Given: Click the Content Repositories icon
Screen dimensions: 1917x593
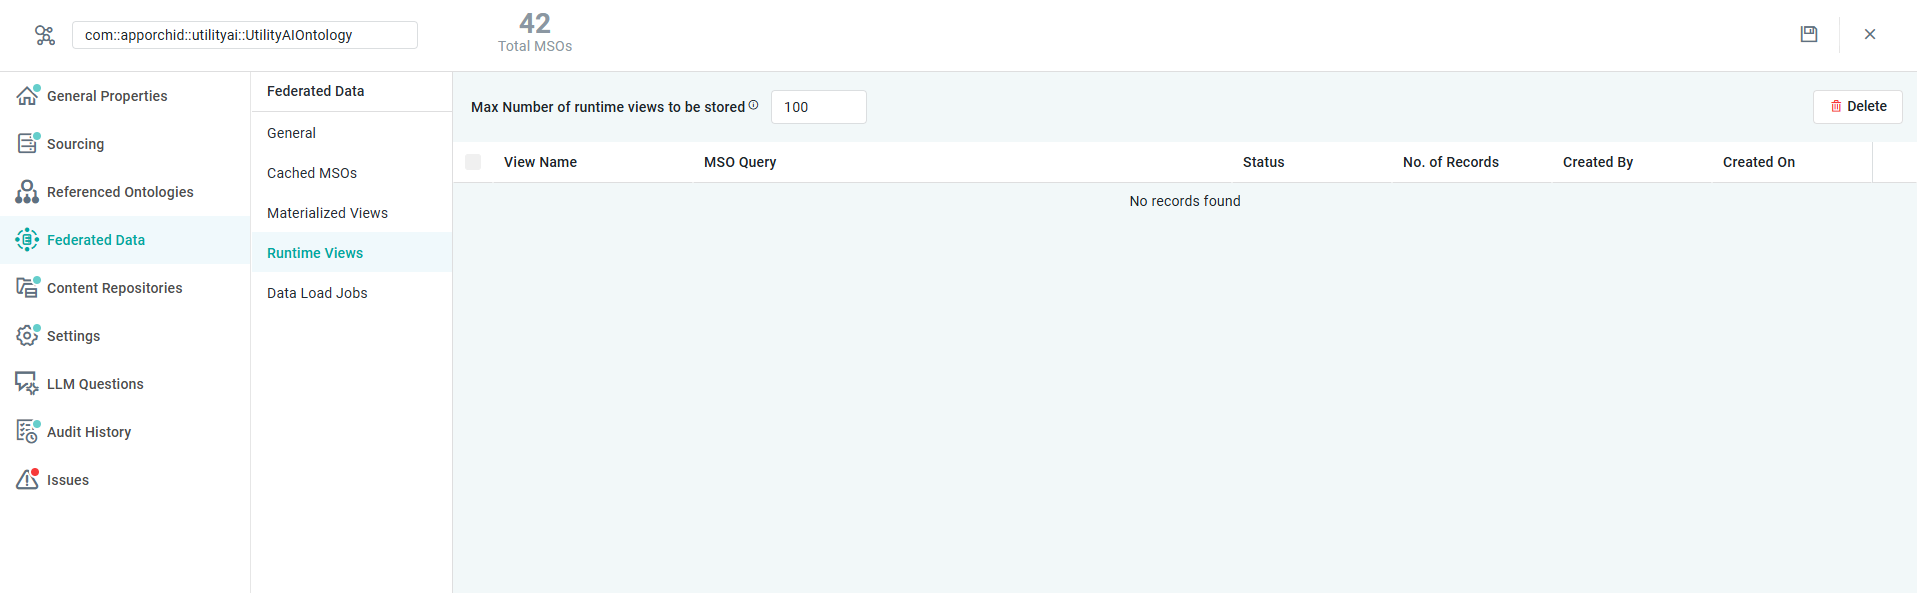Looking at the screenshot, I should click(27, 288).
